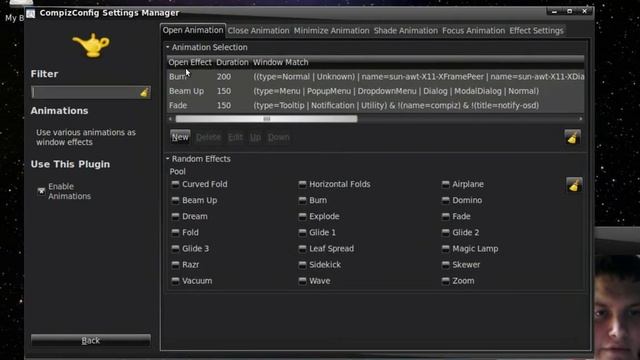Enable the Explode effect checkbox
Viewport: 640px width, 360px height.
click(302, 216)
